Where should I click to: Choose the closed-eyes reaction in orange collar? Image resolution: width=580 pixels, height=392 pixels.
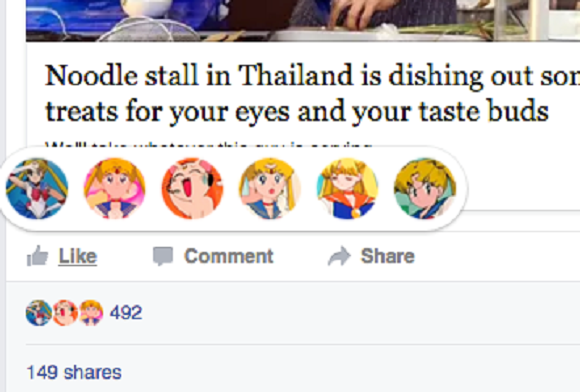click(348, 189)
